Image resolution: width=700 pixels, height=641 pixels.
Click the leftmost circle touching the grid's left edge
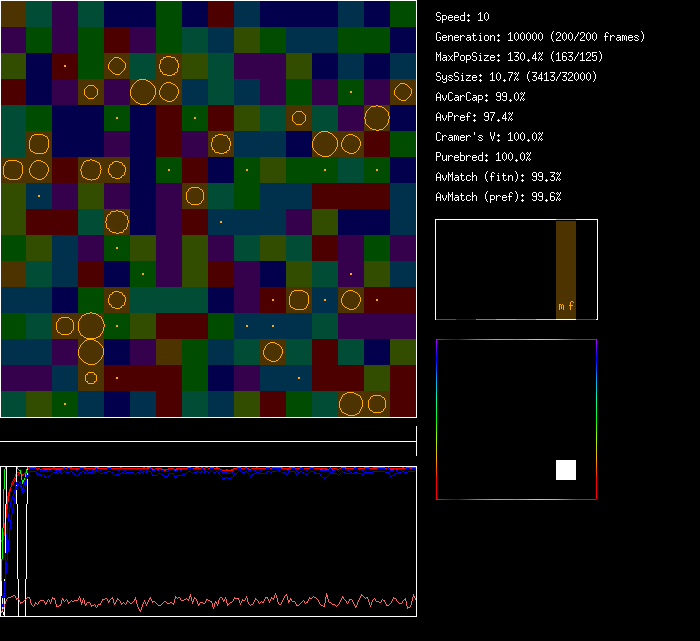coord(13,169)
